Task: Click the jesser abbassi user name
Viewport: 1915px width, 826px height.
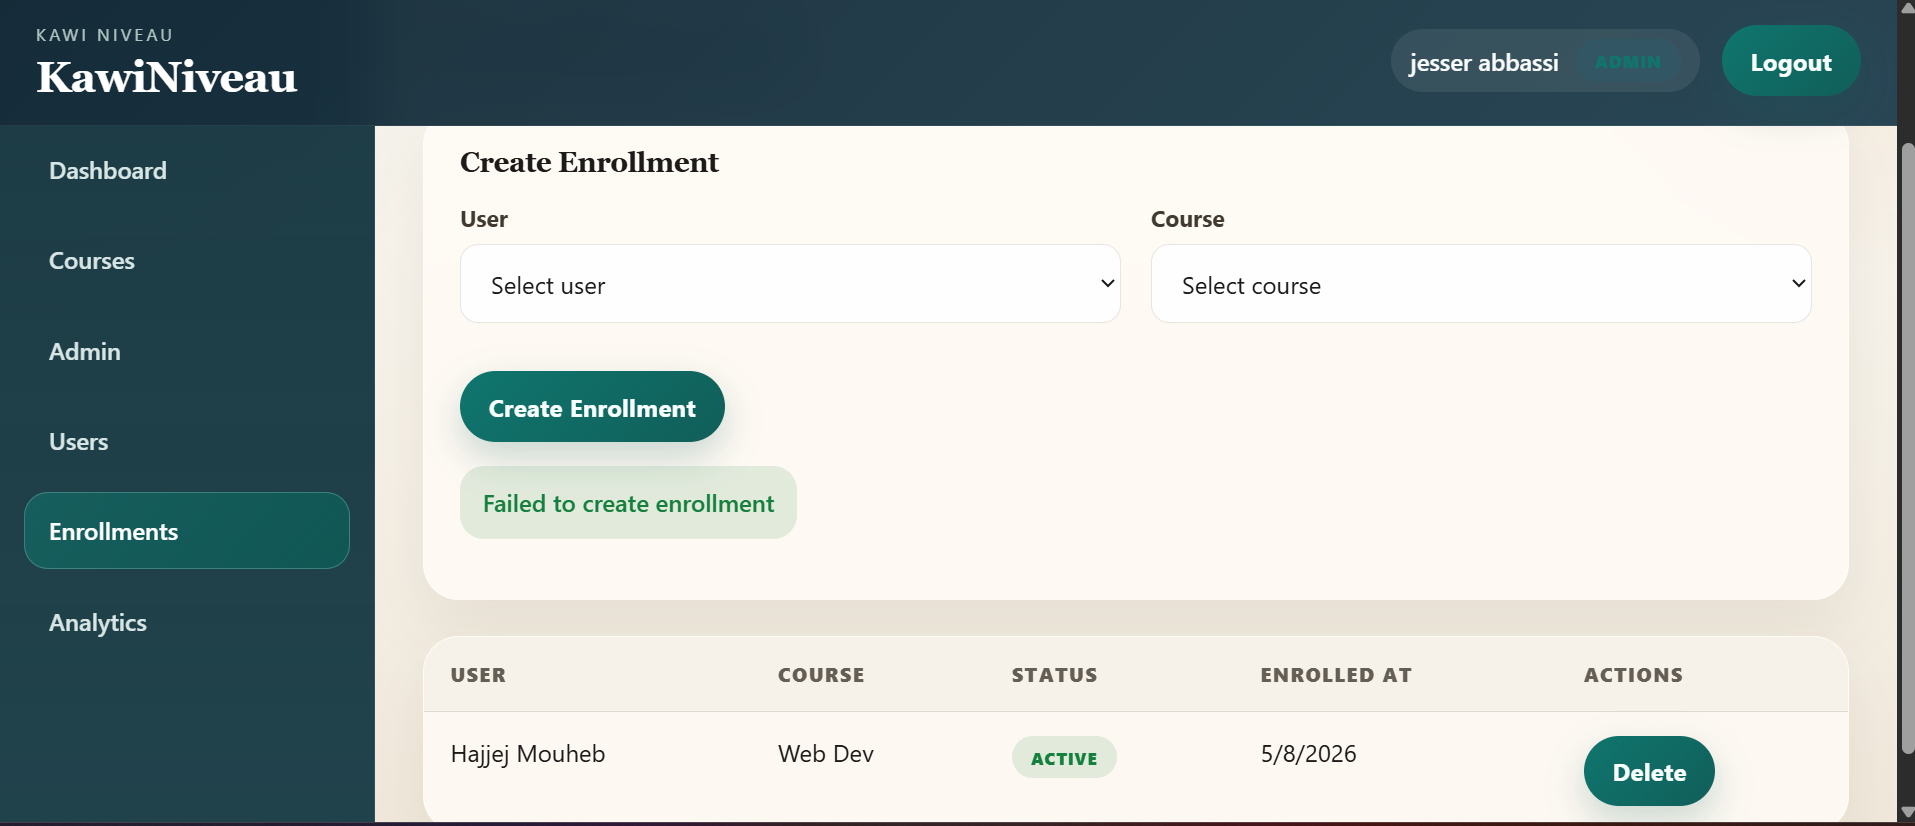Action: tap(1484, 63)
